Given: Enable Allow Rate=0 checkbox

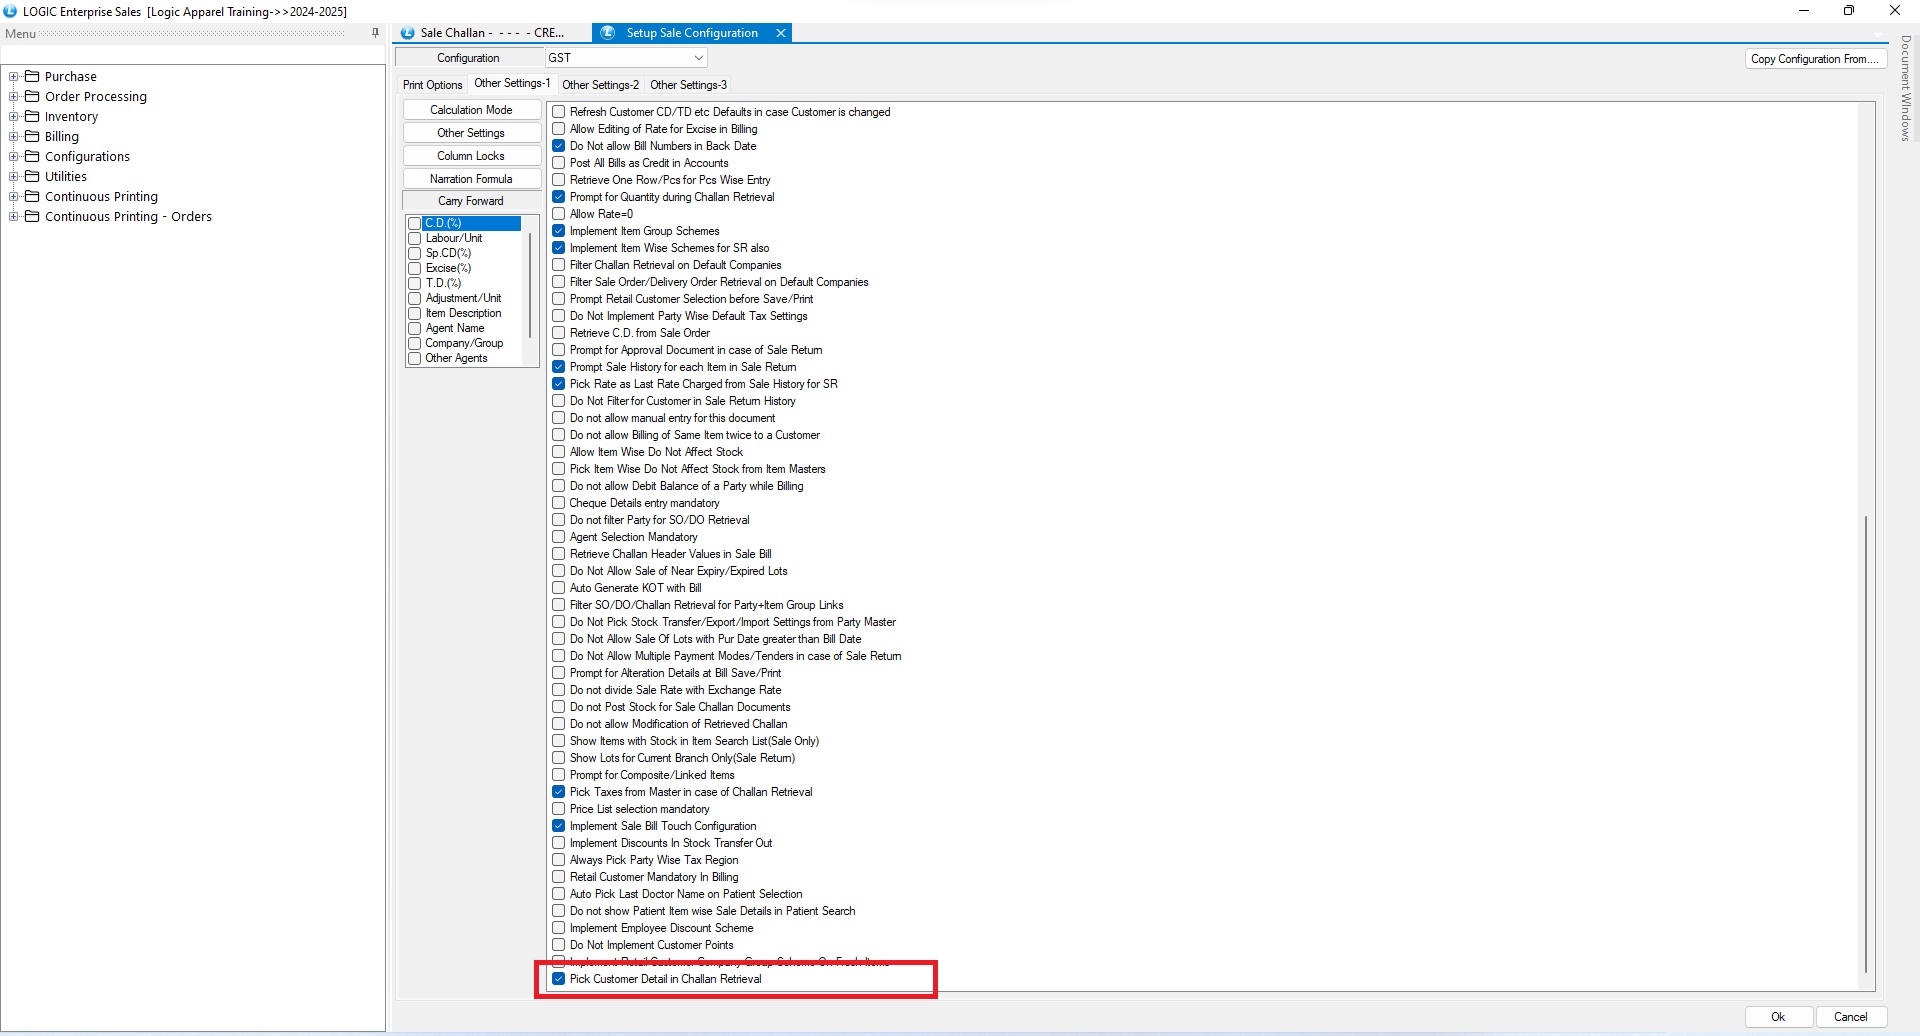Looking at the screenshot, I should click(x=559, y=214).
